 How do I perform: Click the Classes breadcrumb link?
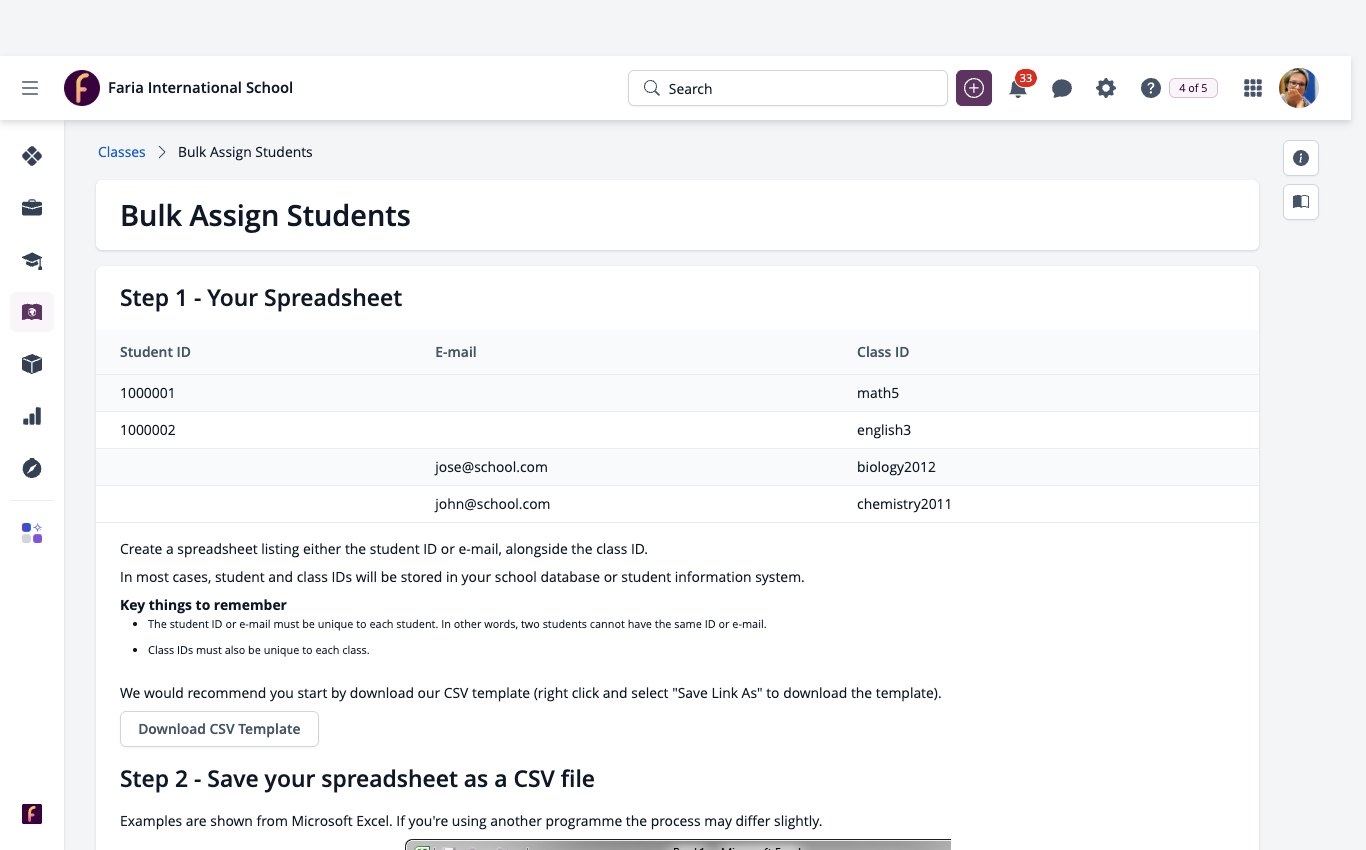pos(122,152)
